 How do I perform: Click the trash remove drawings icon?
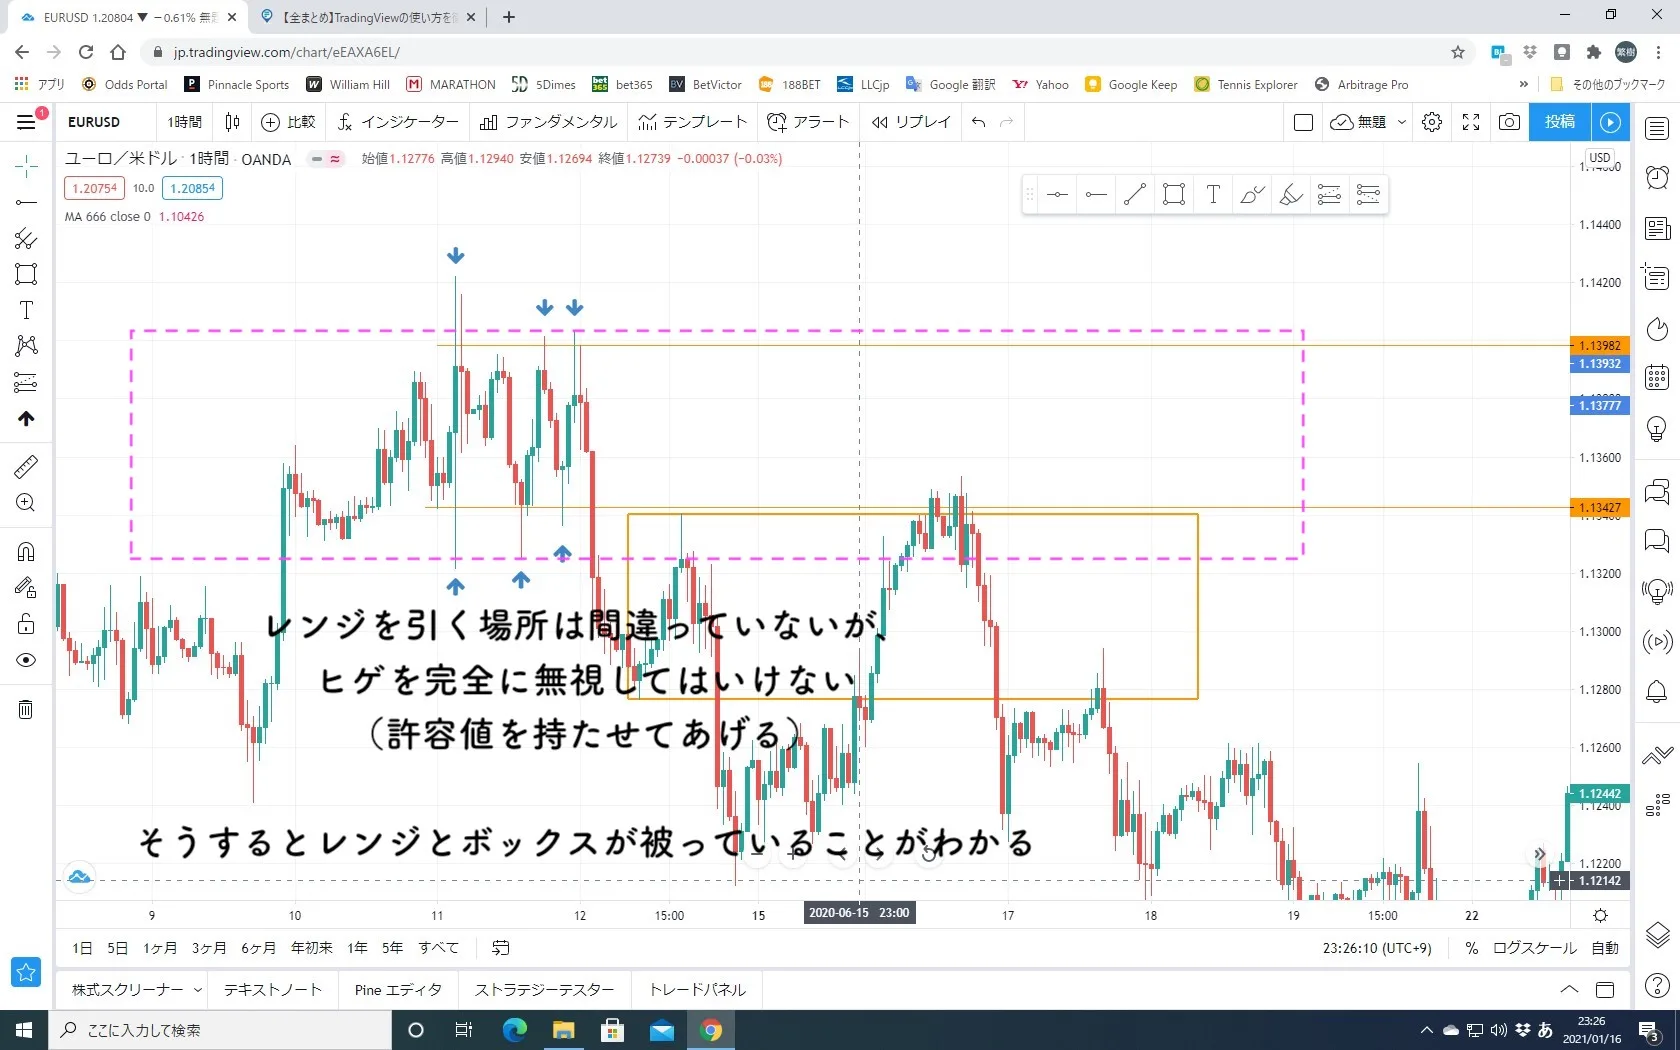pyautogui.click(x=26, y=710)
